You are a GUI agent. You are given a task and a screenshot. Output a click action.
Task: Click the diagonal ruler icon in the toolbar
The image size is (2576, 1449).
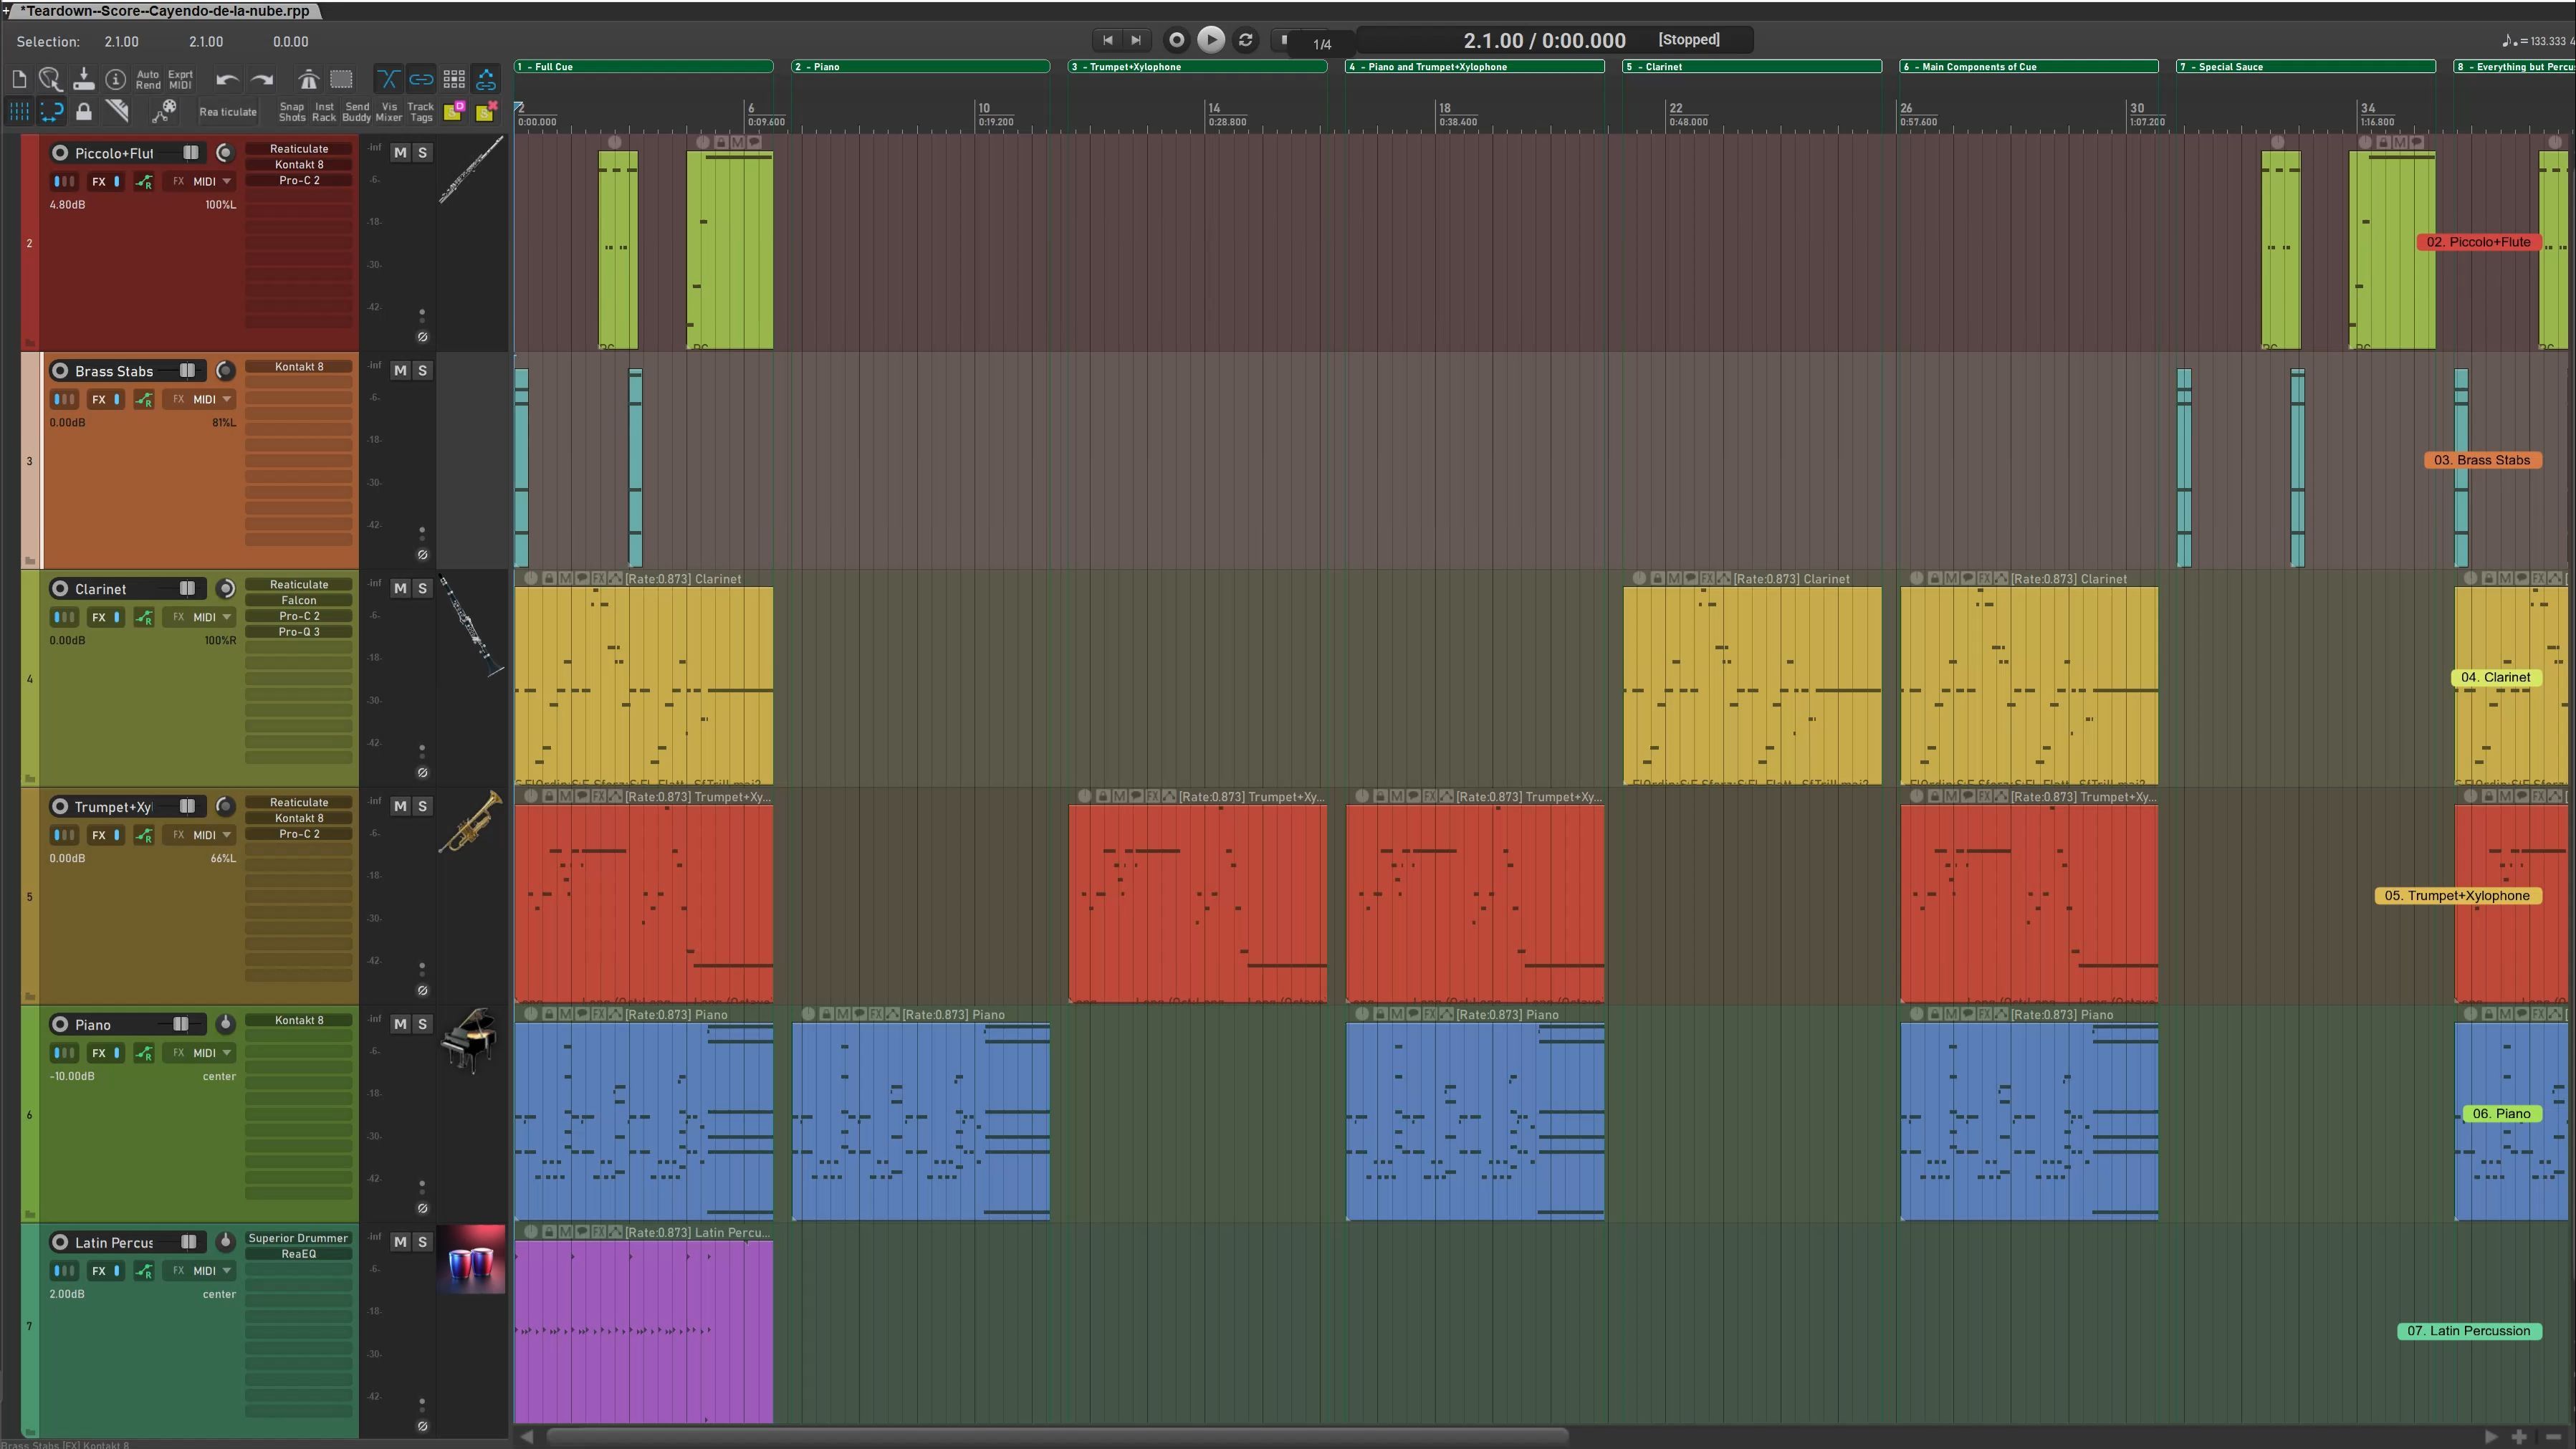point(117,111)
